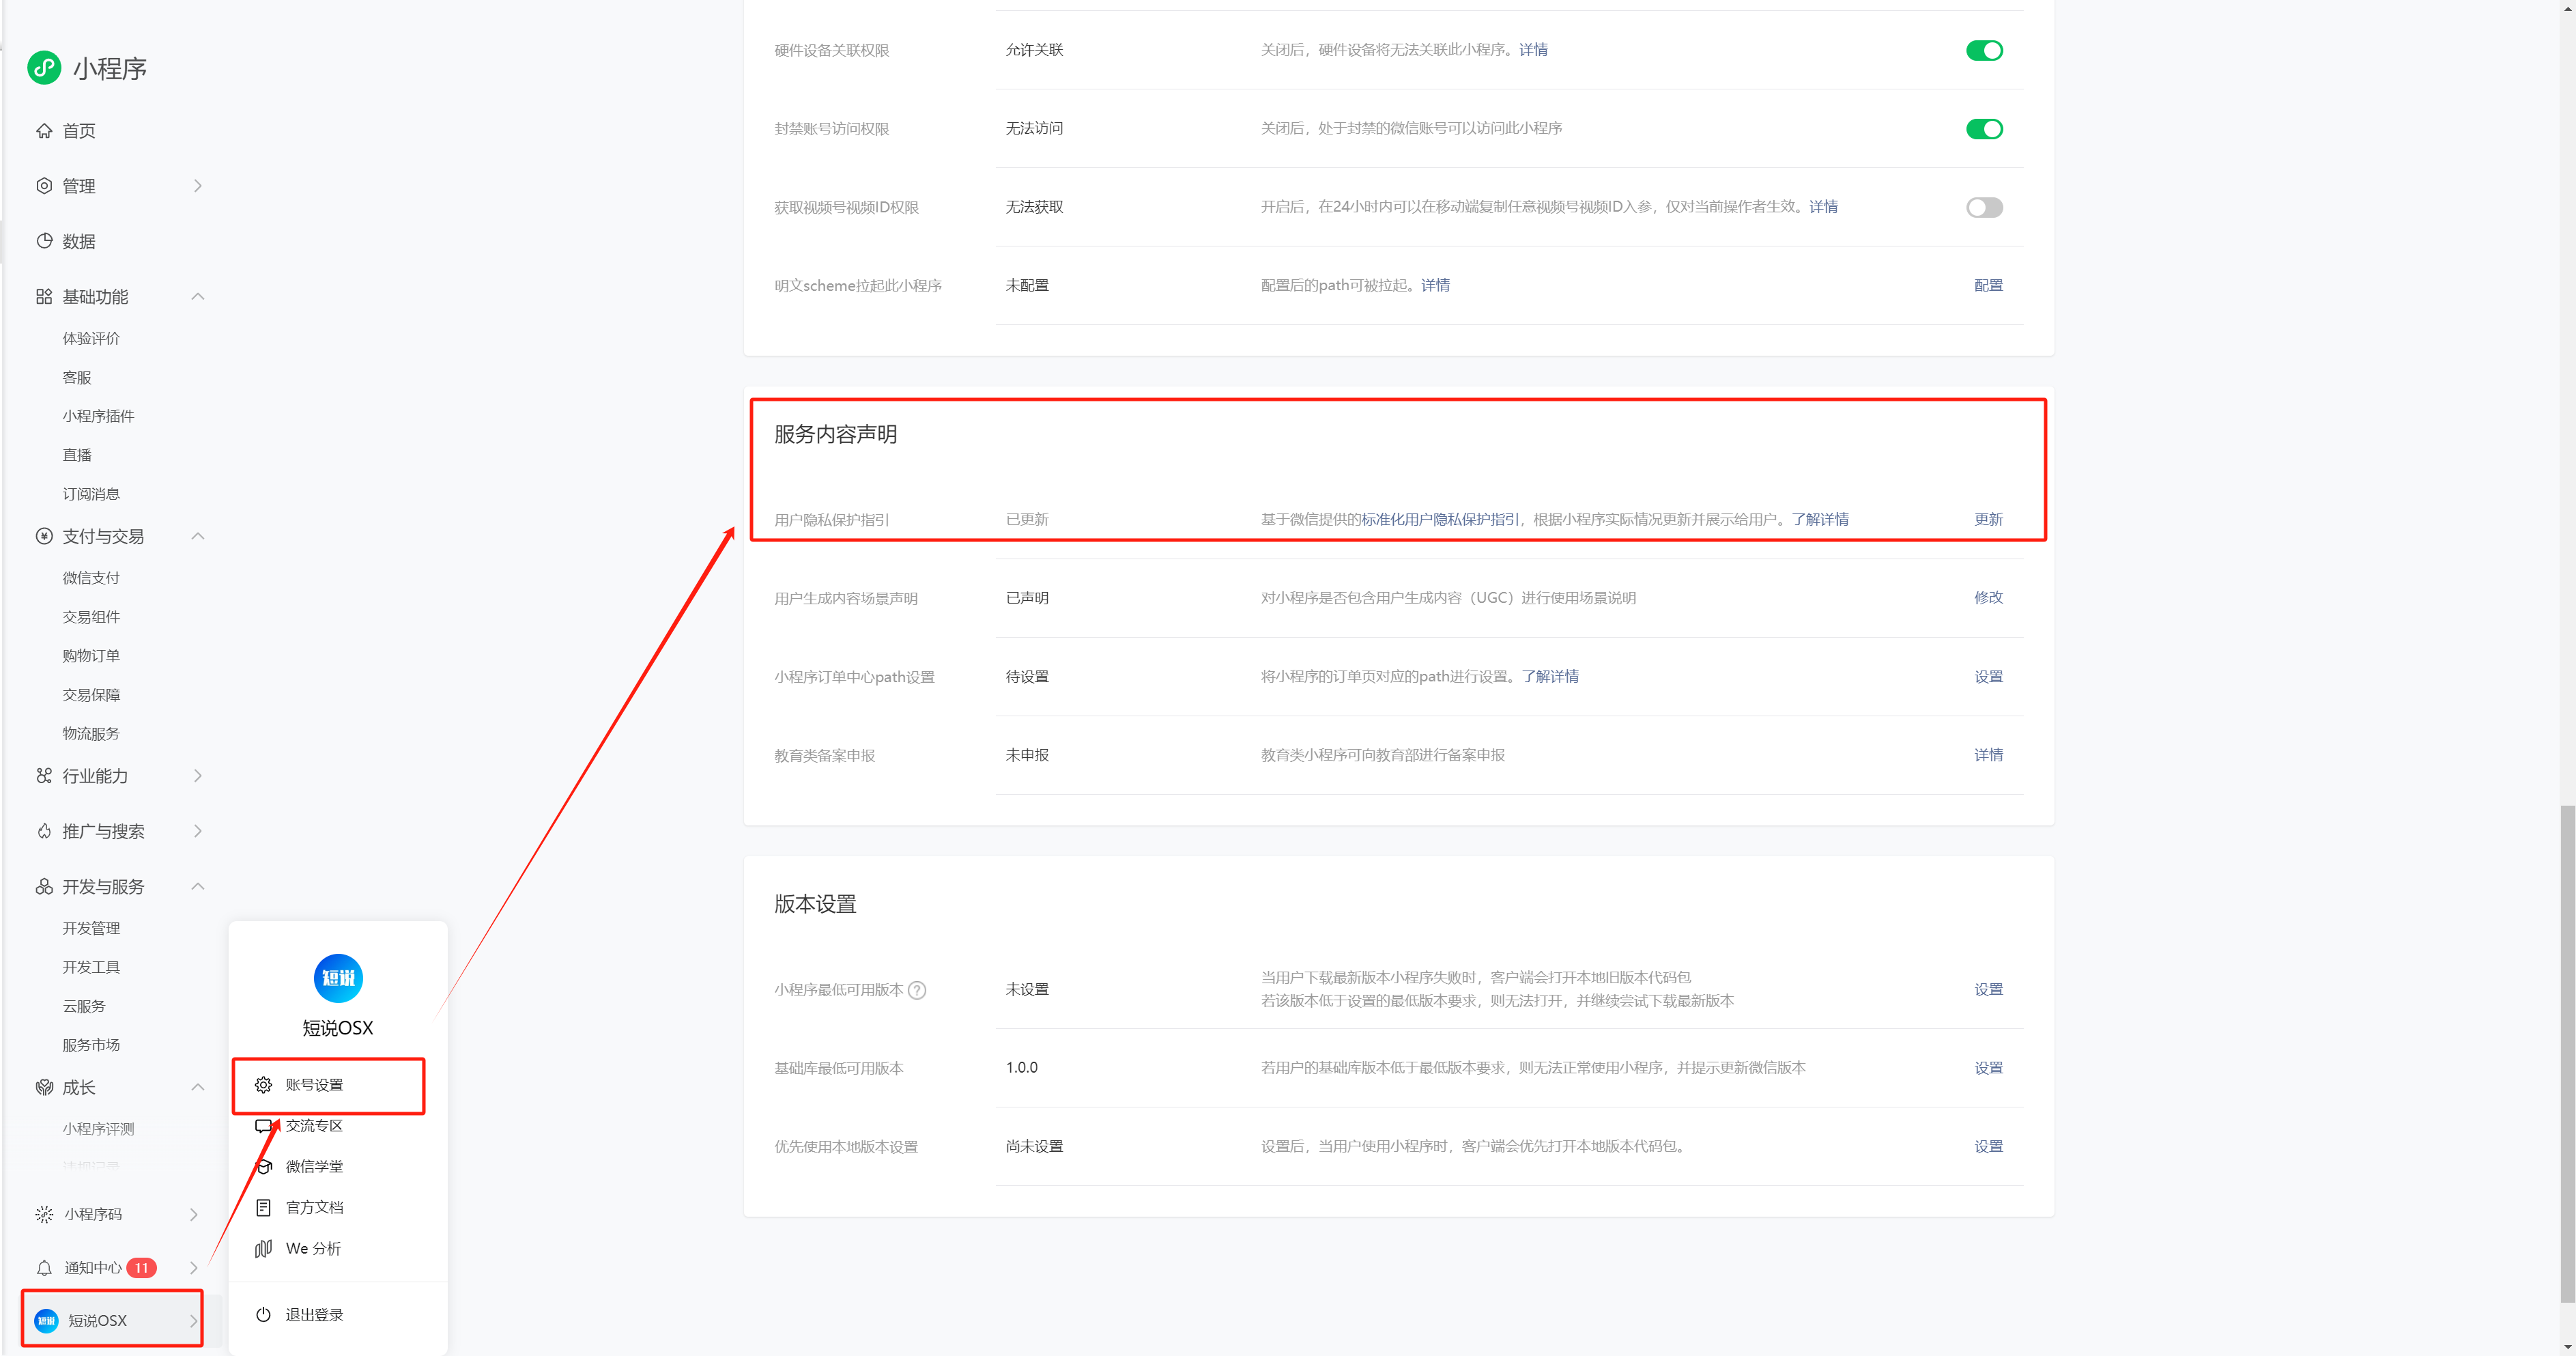Open the 云服务 menu item
The width and height of the screenshot is (2576, 1356).
(x=84, y=1006)
